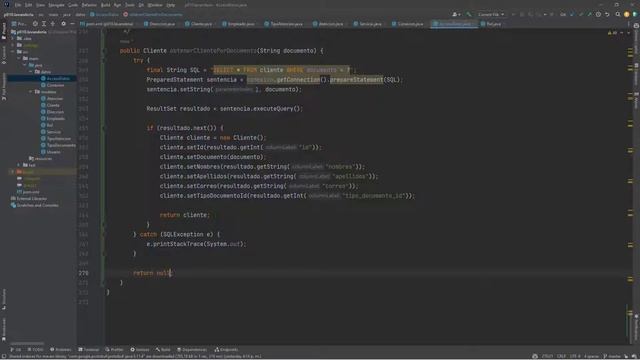Open the Build tool window at bottom
This screenshot has height=360, width=640.
click(163, 349)
